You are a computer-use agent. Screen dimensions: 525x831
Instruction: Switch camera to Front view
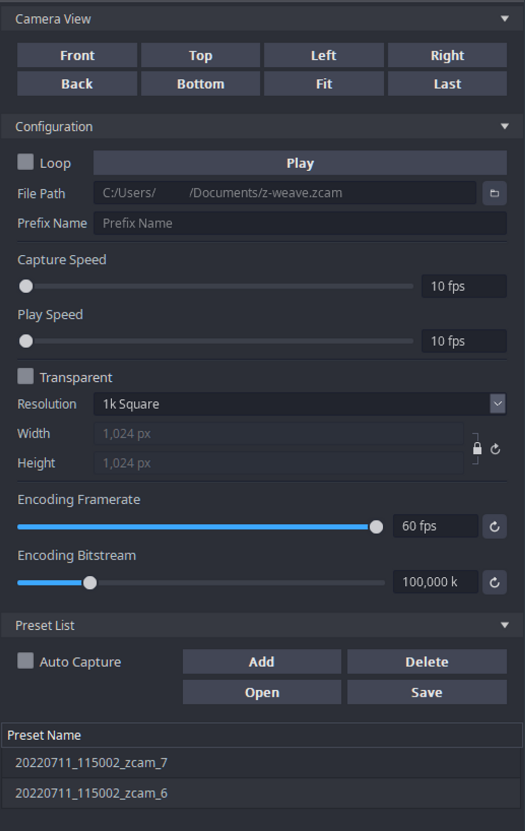pyautogui.click(x=77, y=56)
